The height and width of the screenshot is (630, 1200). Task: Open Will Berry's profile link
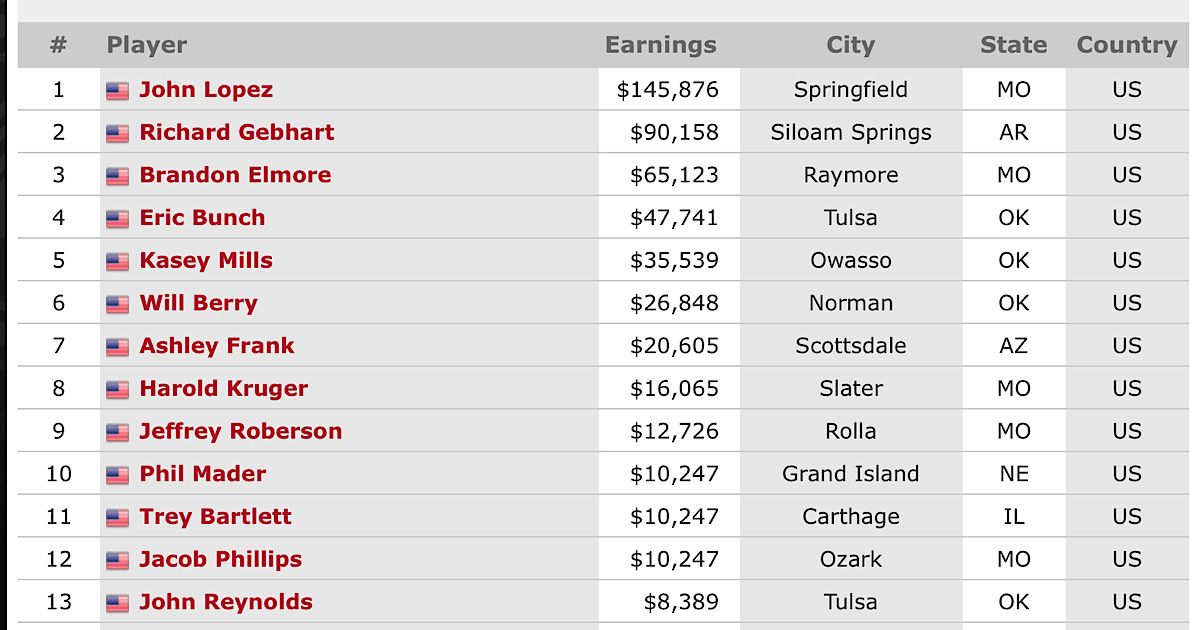198,303
